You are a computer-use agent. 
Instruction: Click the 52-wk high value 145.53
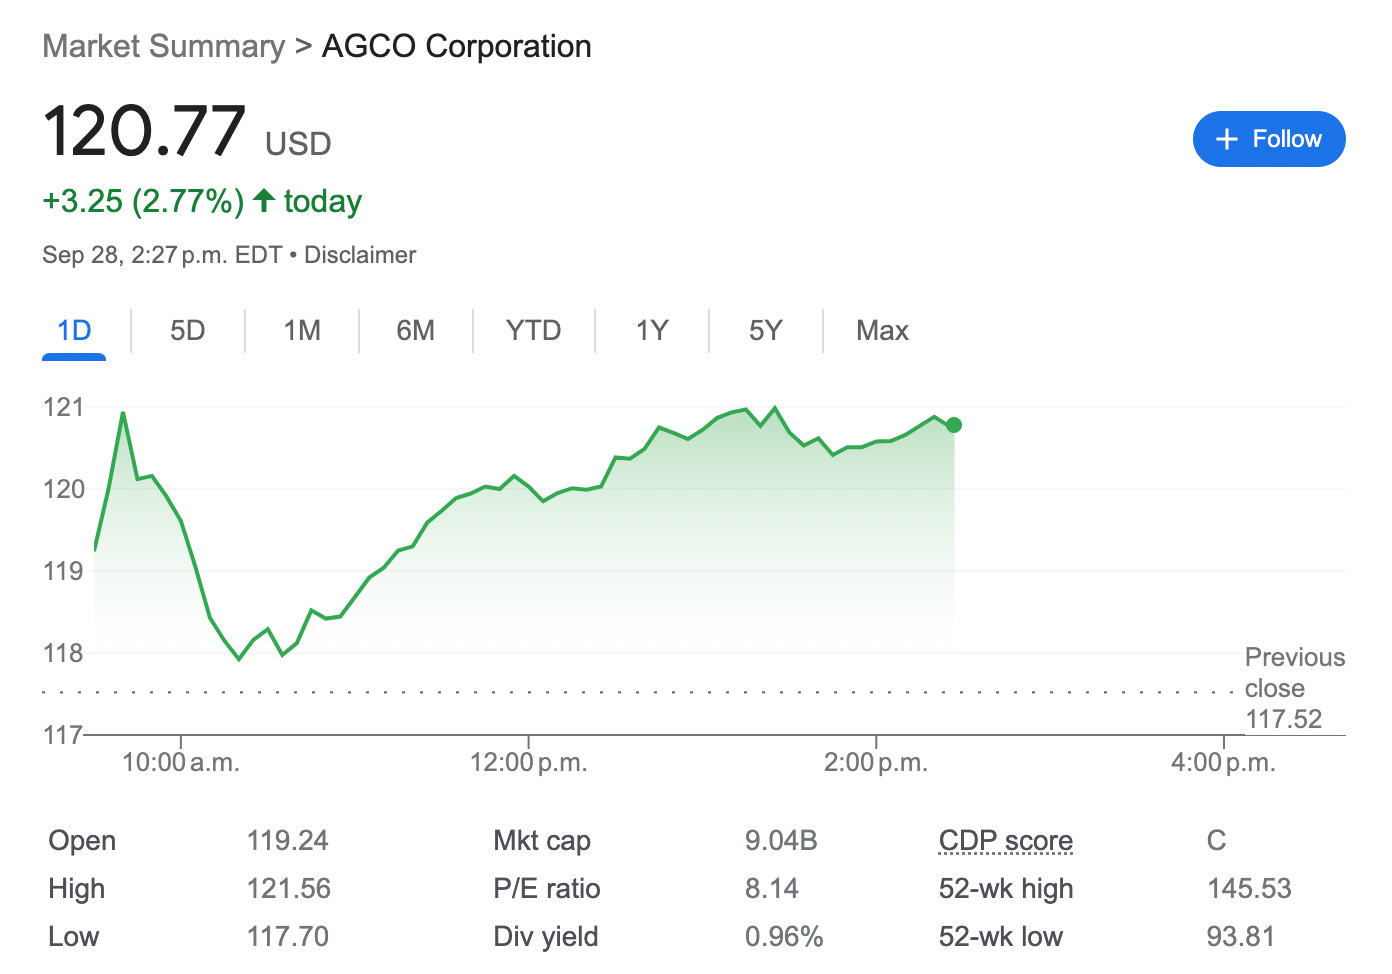click(x=1249, y=889)
